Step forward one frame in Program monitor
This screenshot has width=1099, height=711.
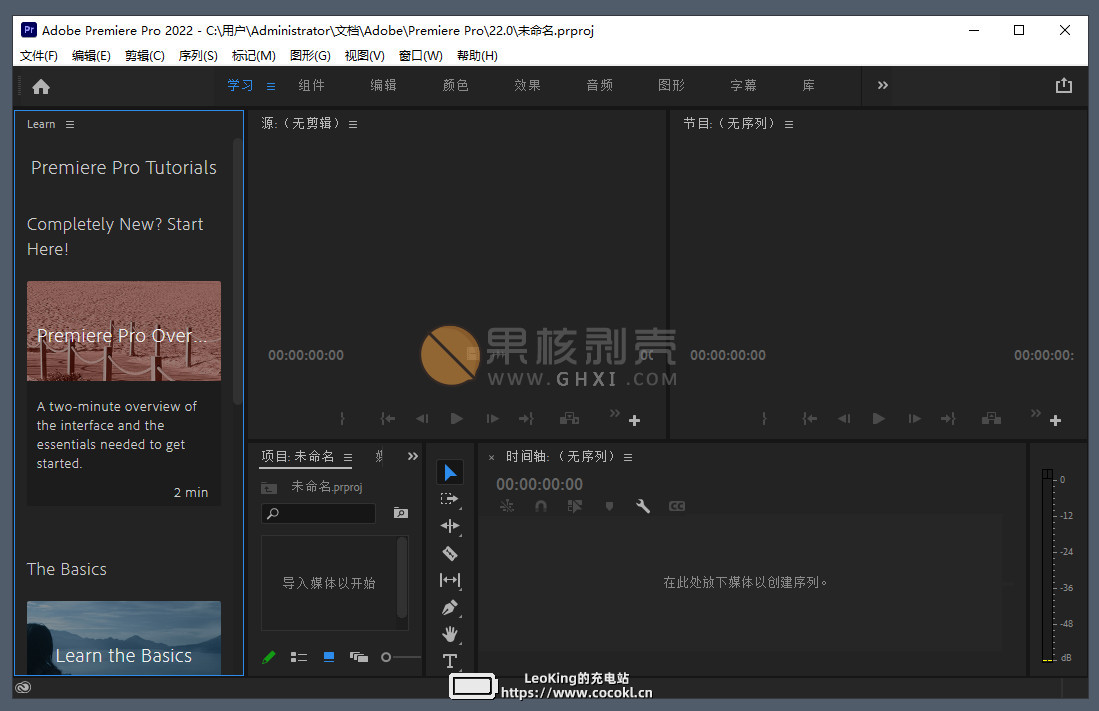pos(915,419)
